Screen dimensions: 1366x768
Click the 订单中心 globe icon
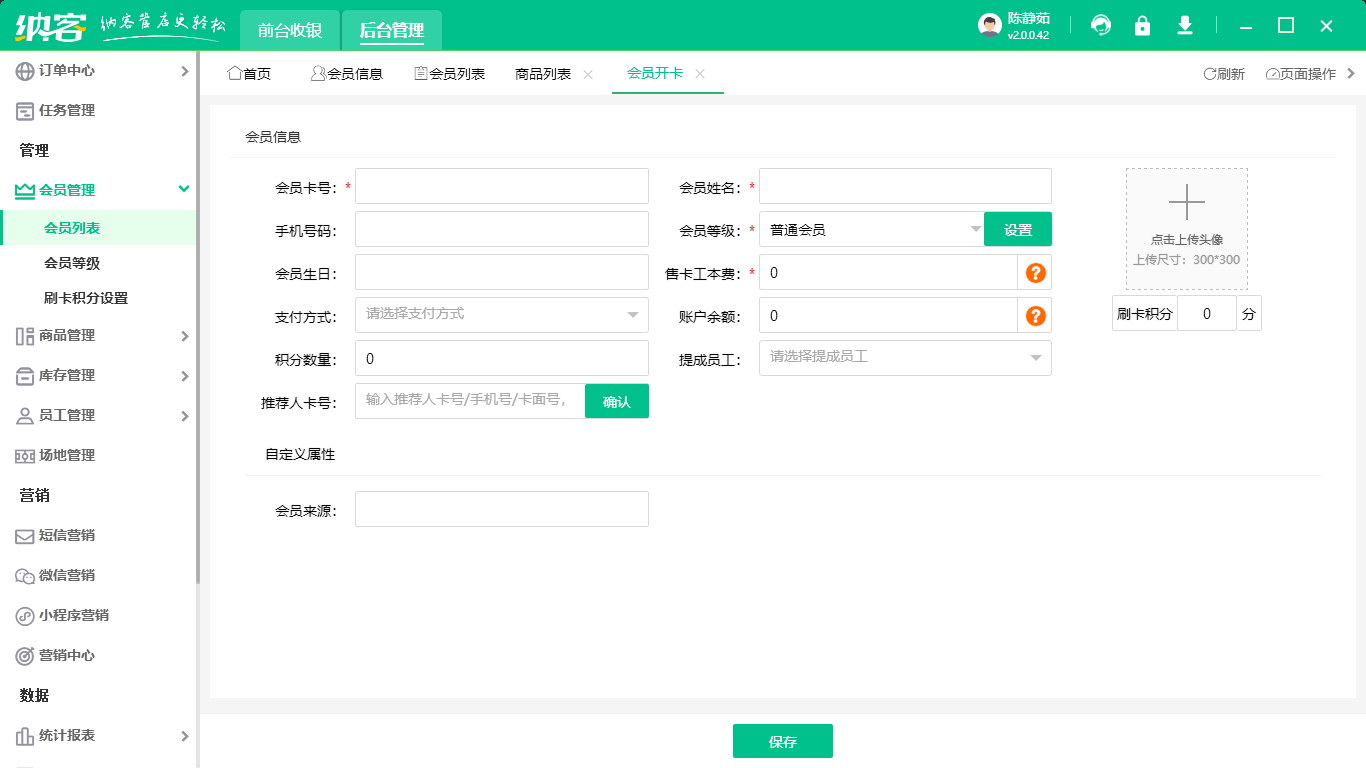pos(25,71)
